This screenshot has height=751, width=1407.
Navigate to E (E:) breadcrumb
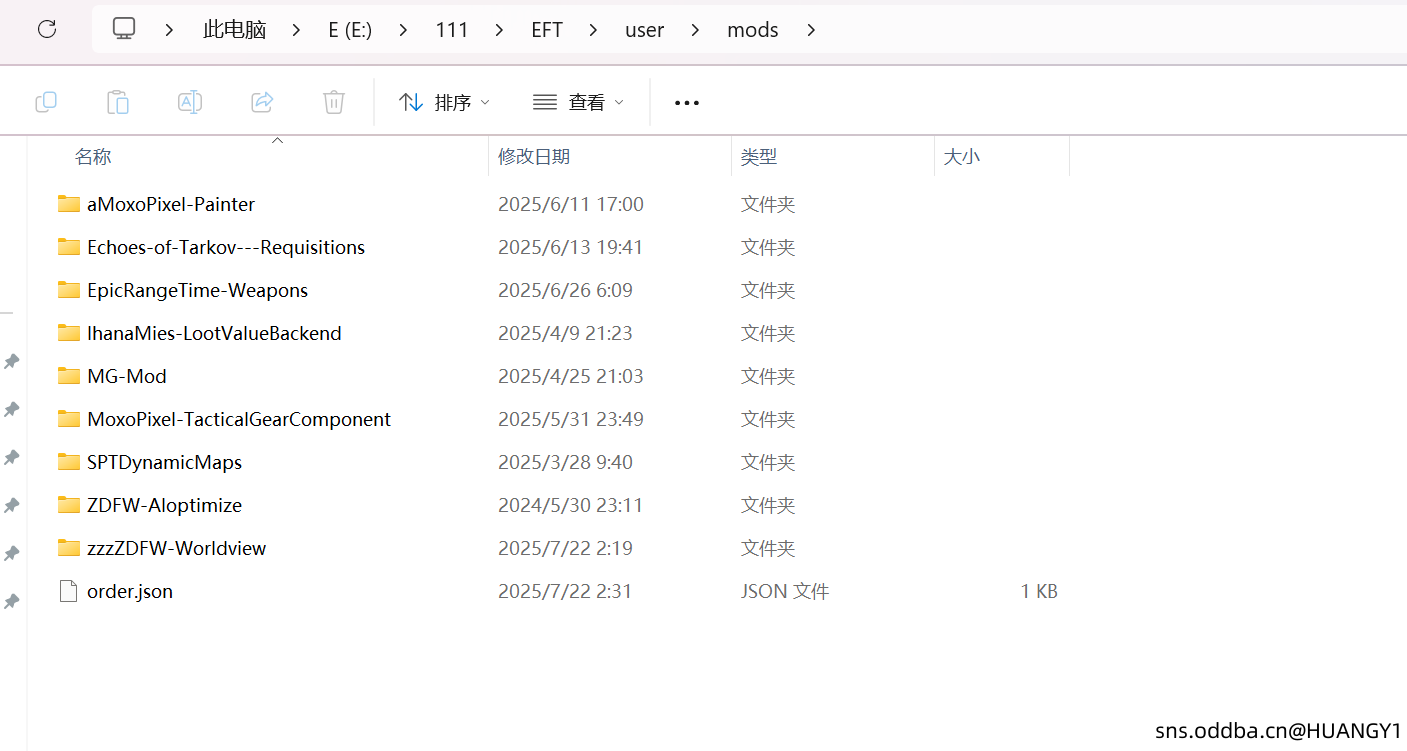point(350,30)
